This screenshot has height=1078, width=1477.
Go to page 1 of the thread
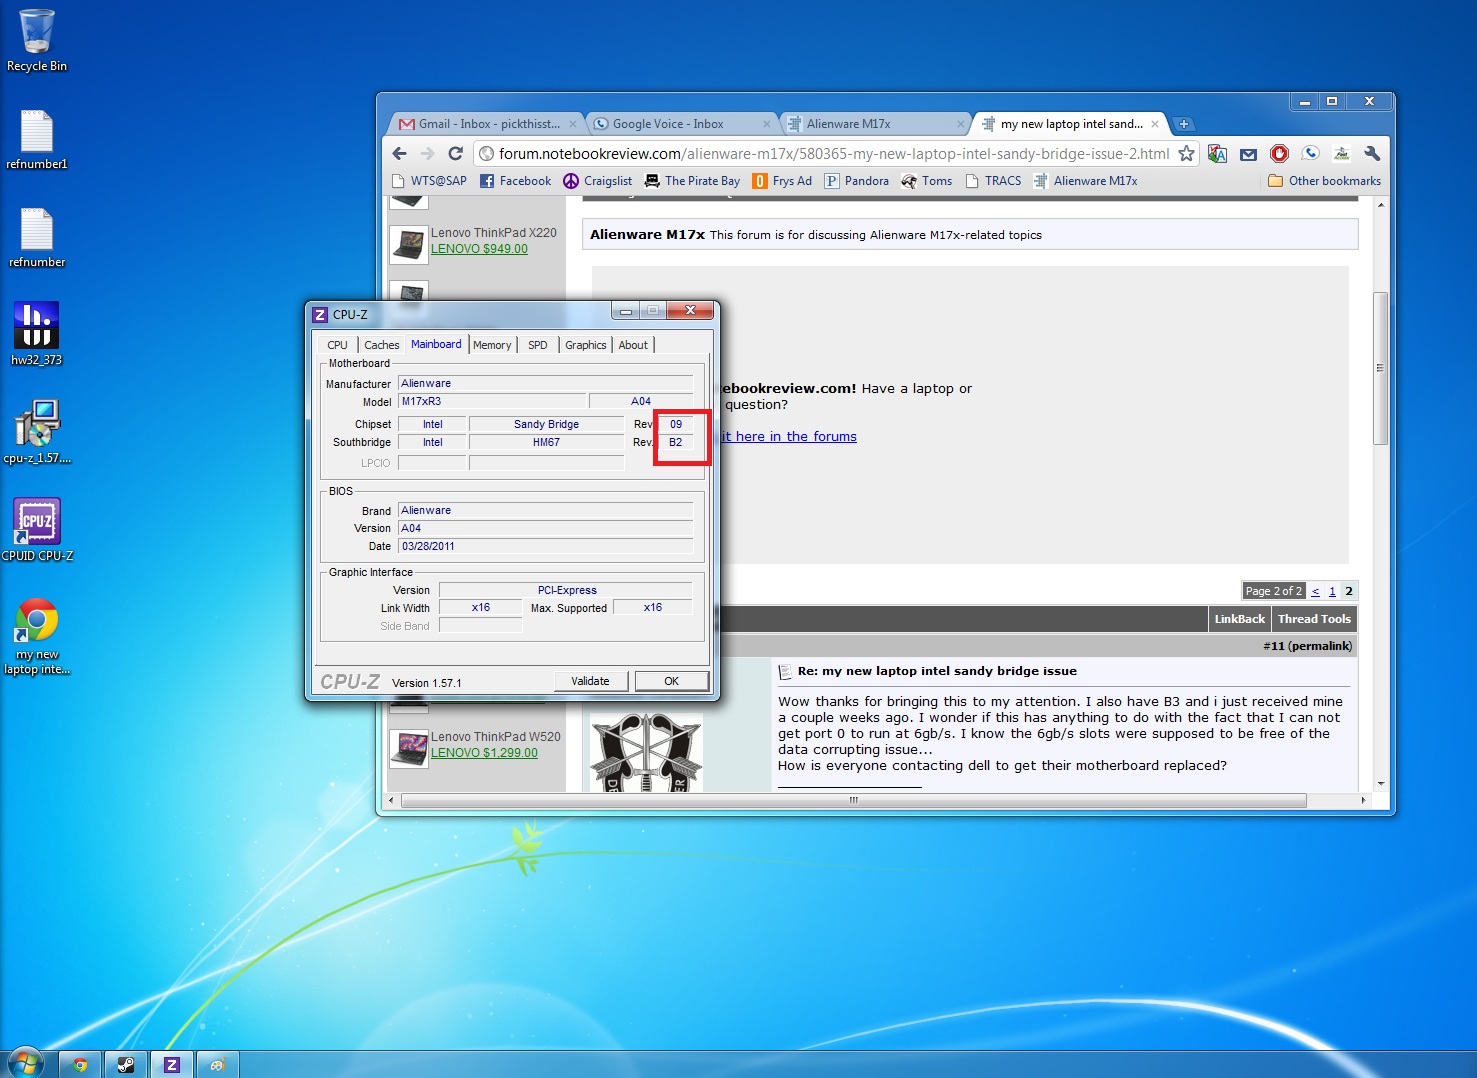pyautogui.click(x=1332, y=591)
